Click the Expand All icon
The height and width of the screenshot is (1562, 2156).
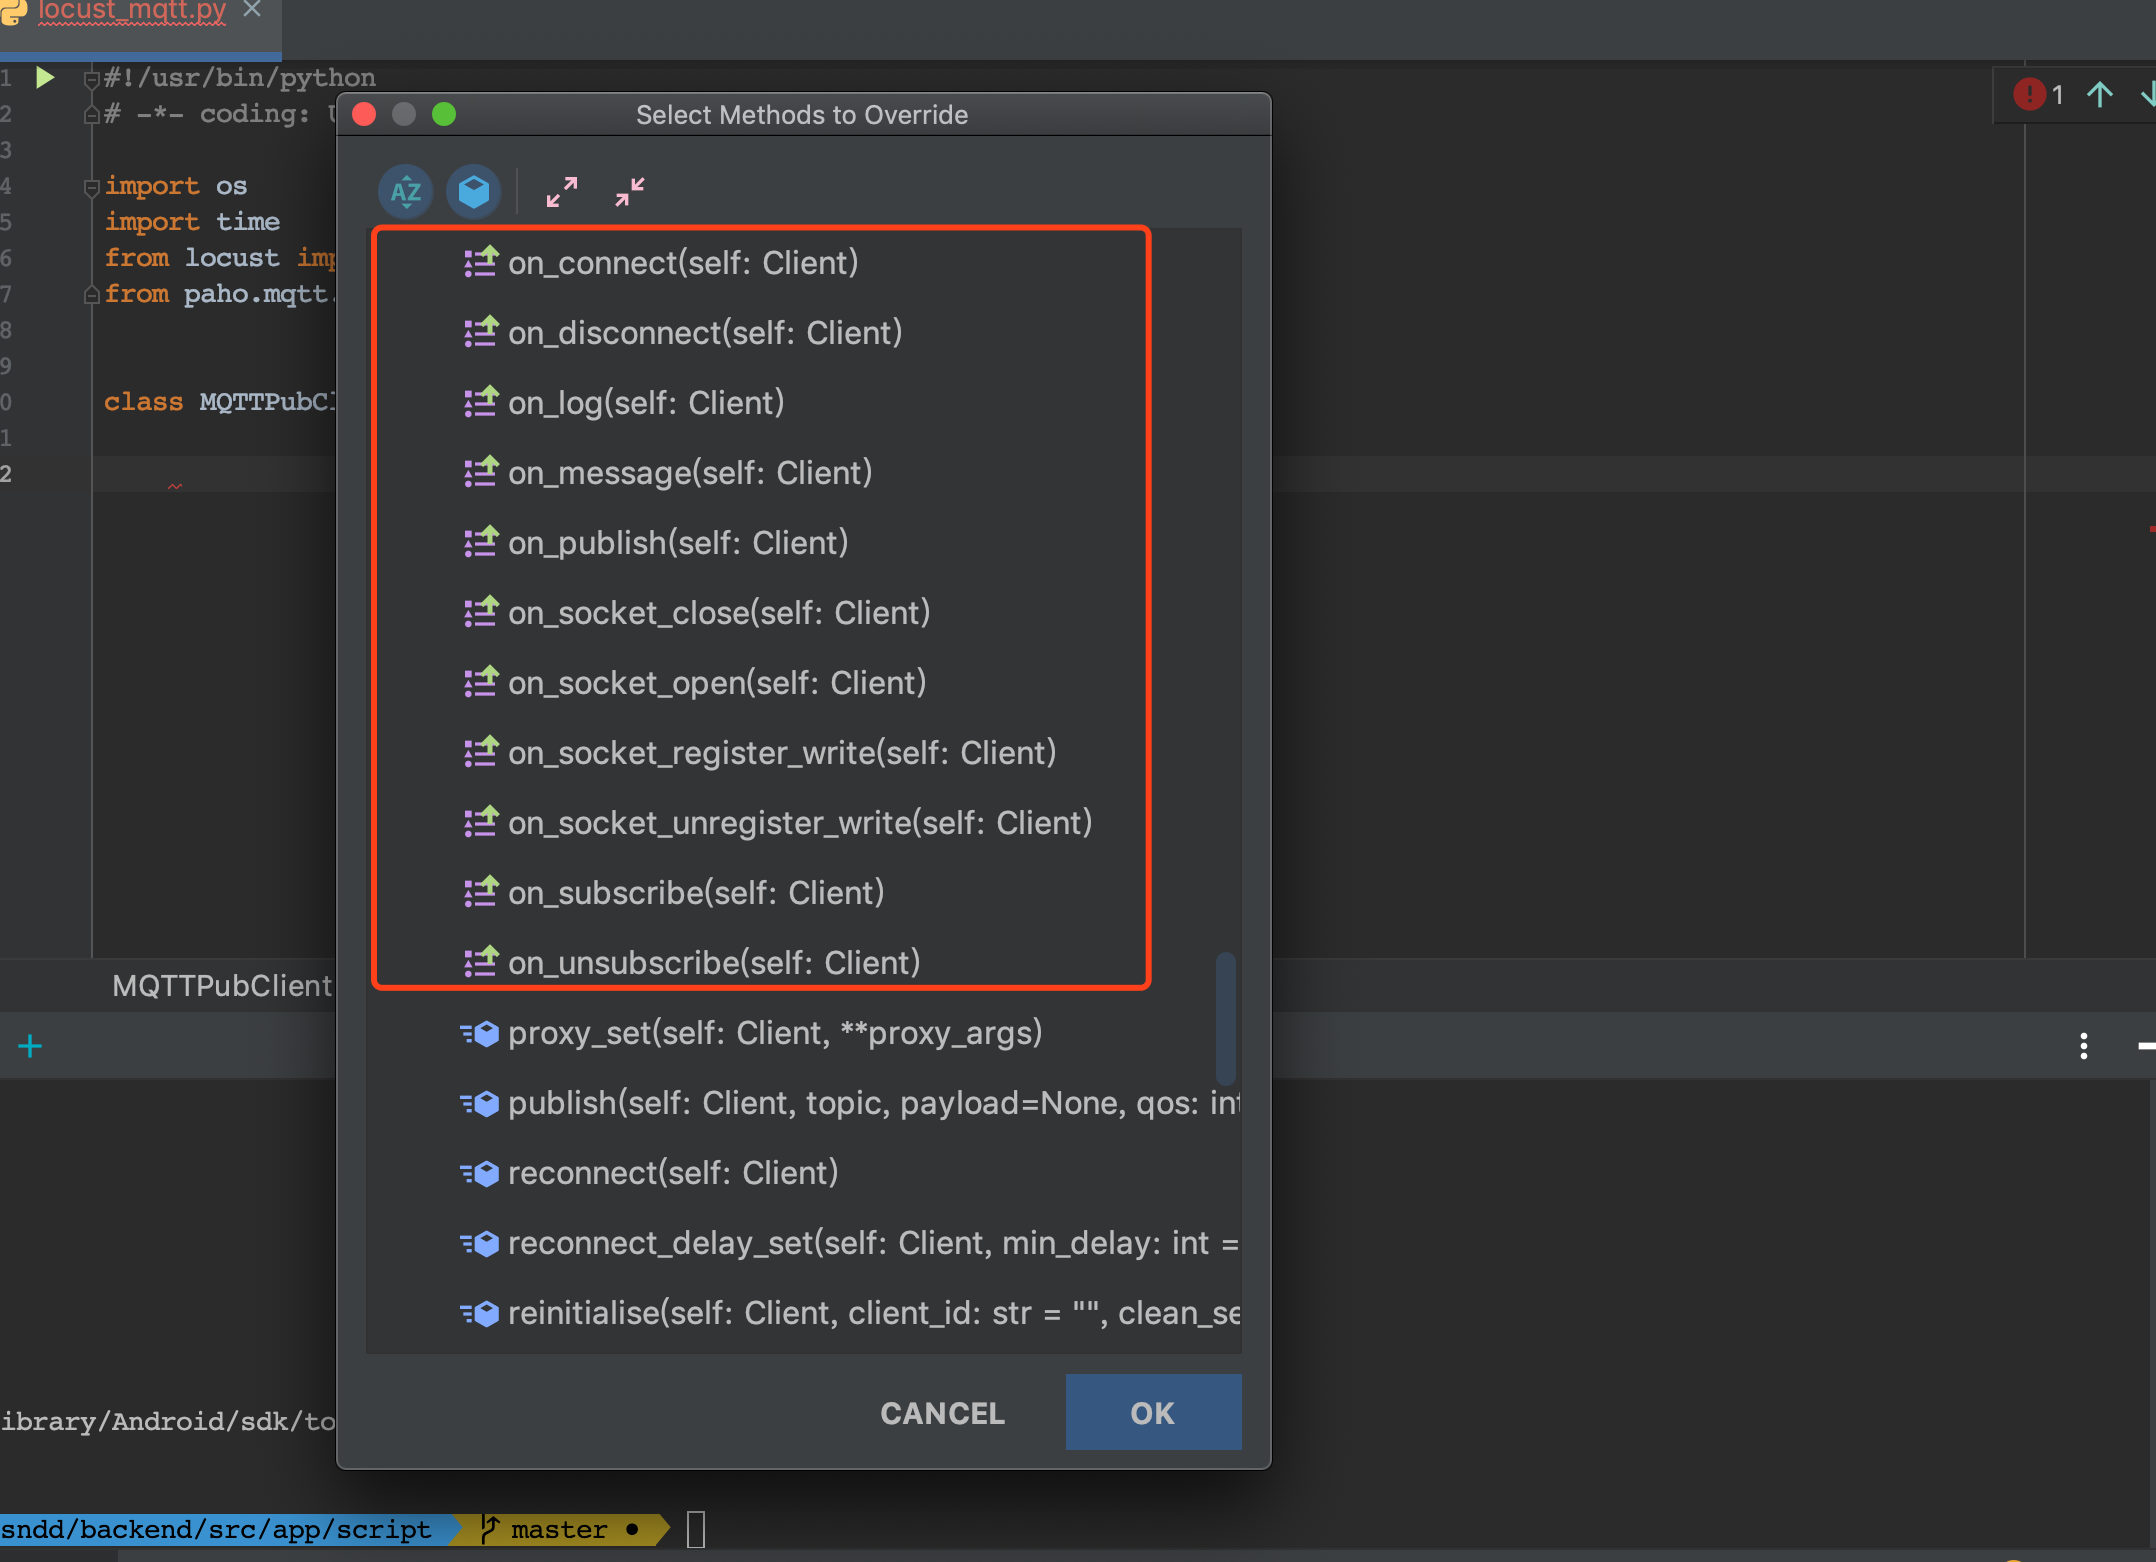click(x=561, y=191)
